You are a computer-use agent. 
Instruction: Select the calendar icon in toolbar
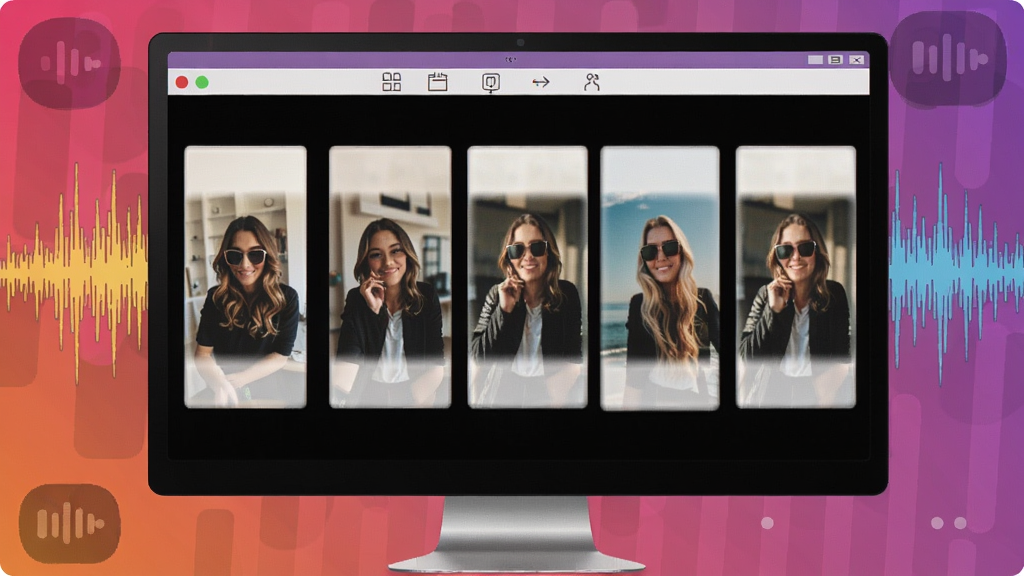438,82
